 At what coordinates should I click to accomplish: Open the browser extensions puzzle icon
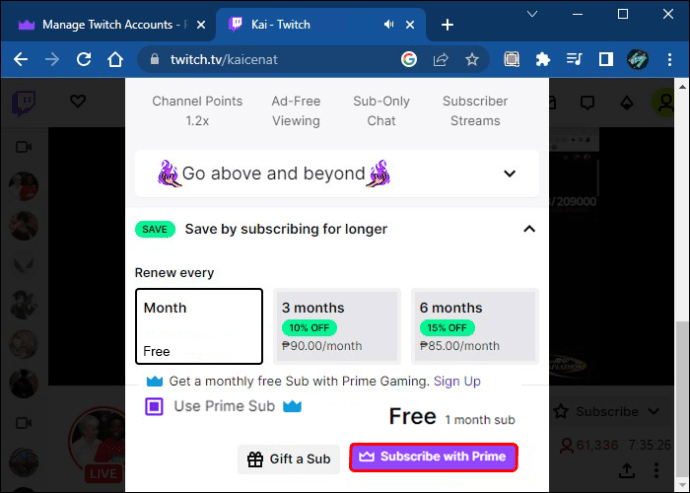[543, 59]
